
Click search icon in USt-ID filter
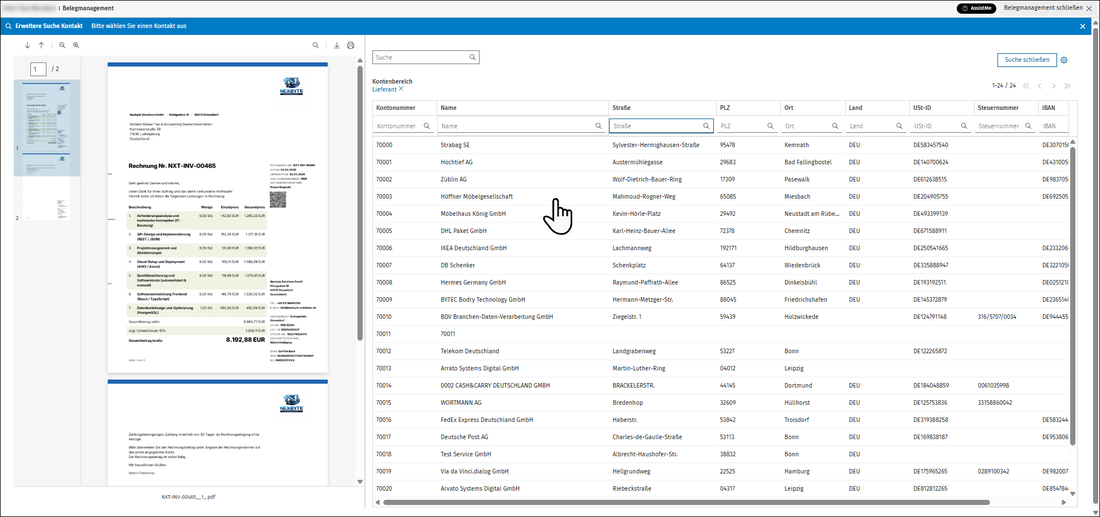click(963, 126)
